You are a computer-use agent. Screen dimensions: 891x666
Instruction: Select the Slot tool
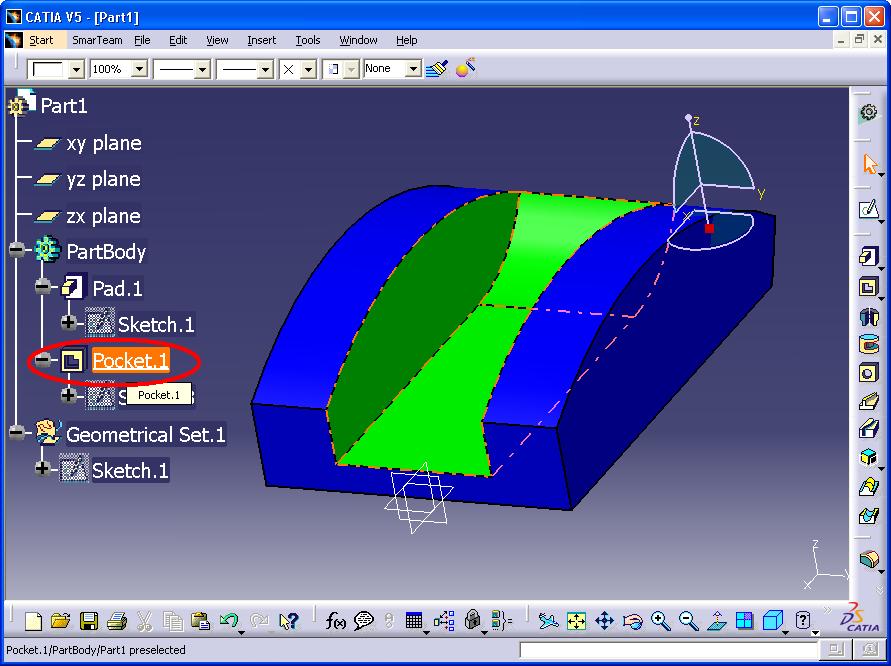tap(868, 429)
